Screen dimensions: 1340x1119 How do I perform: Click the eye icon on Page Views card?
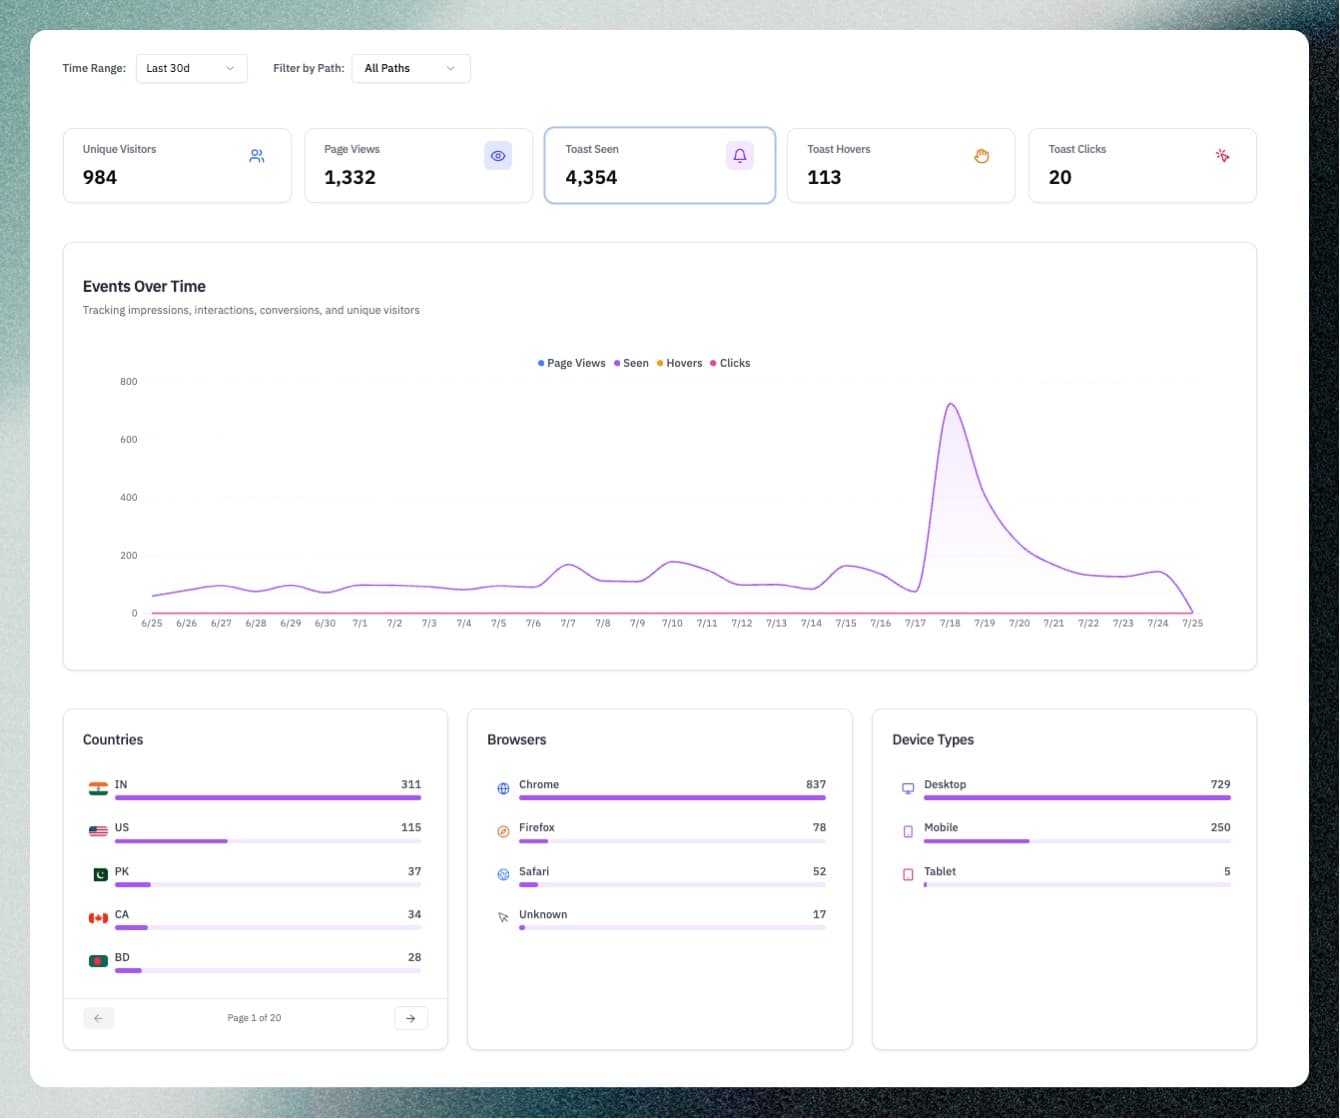click(498, 156)
